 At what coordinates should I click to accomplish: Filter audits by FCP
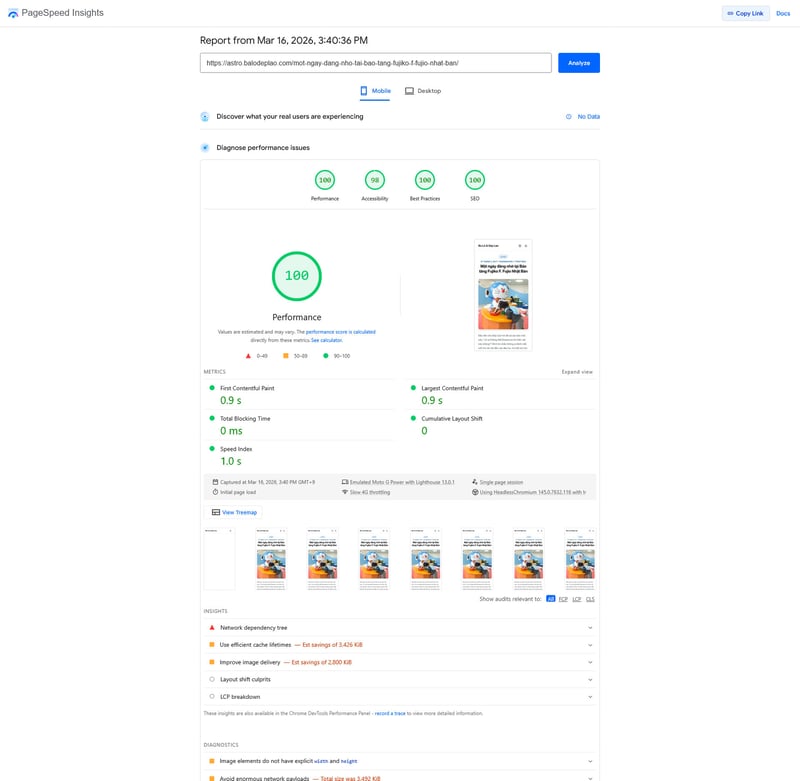click(x=563, y=599)
